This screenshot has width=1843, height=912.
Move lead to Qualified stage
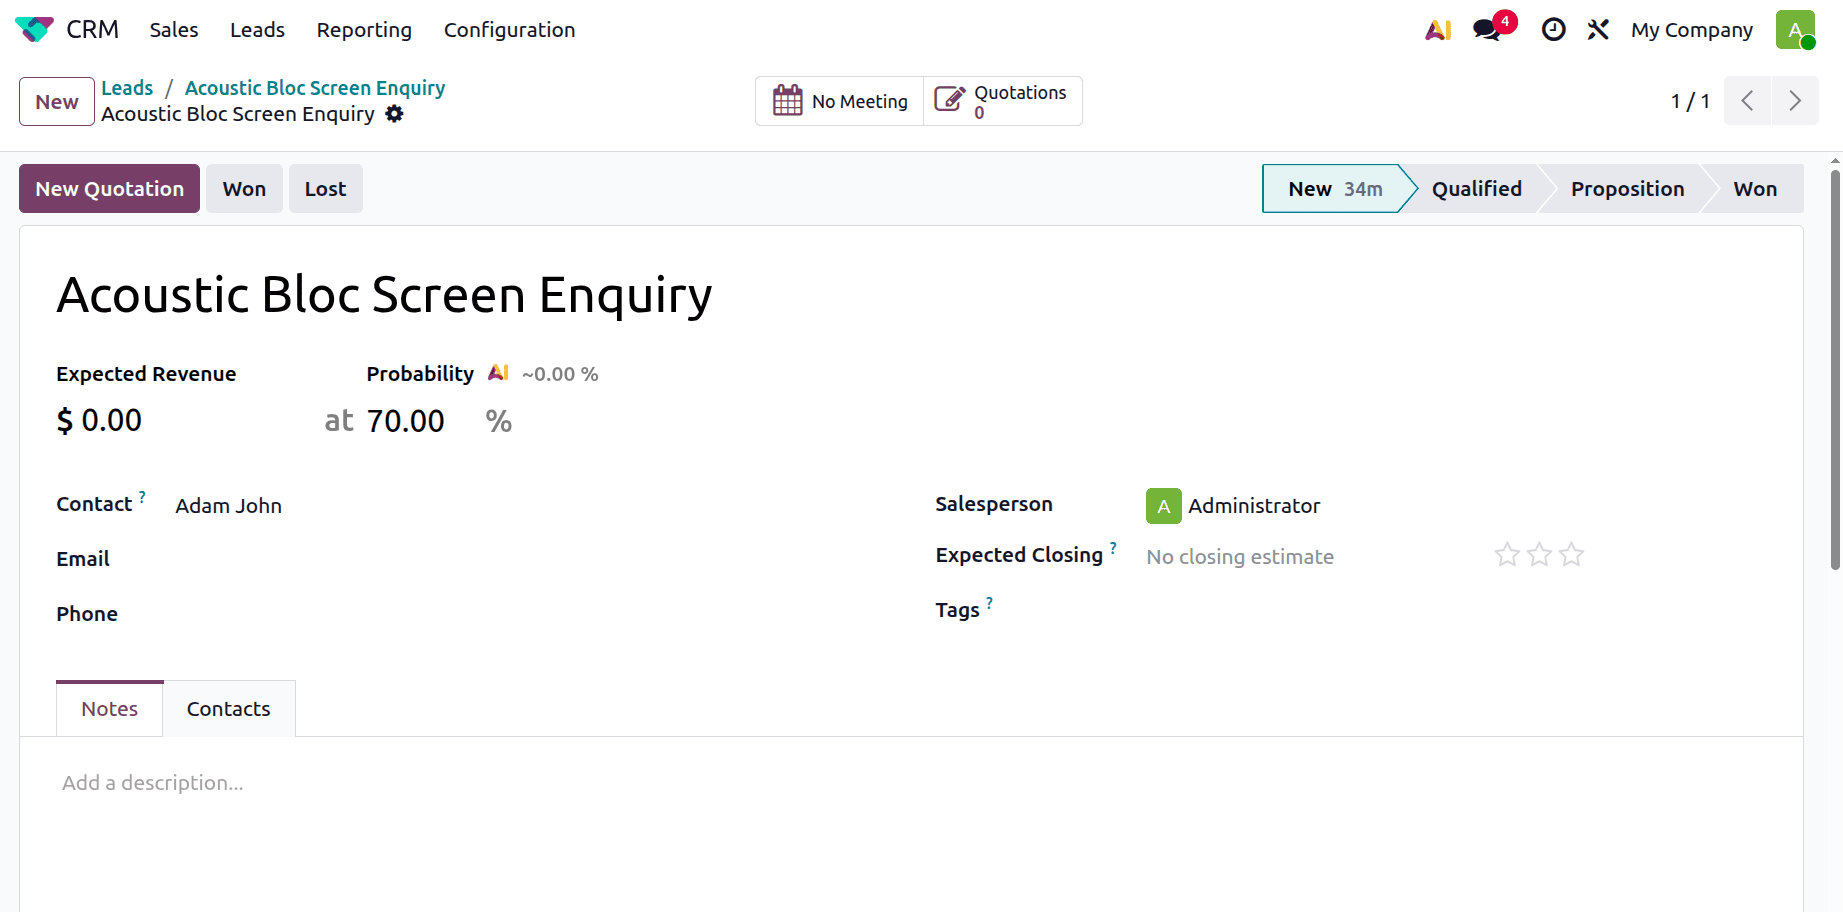pyautogui.click(x=1476, y=189)
